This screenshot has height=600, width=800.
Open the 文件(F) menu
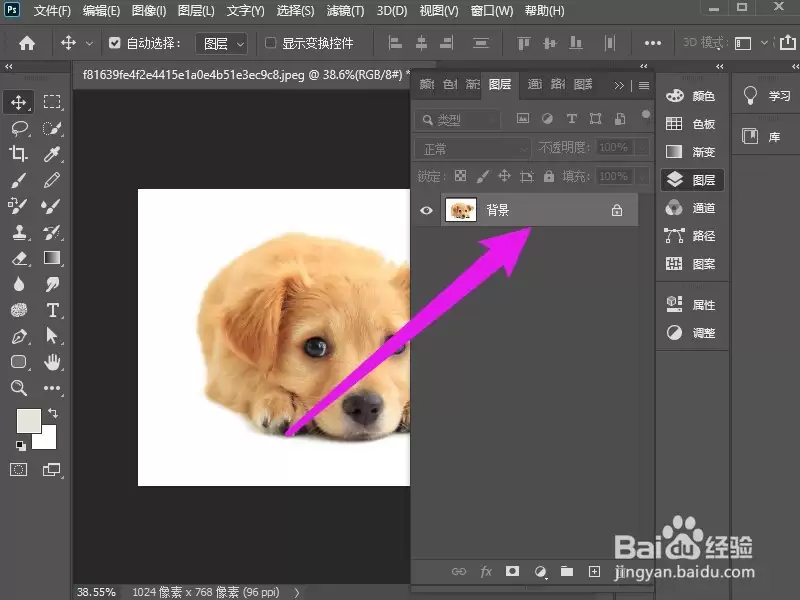pos(52,11)
